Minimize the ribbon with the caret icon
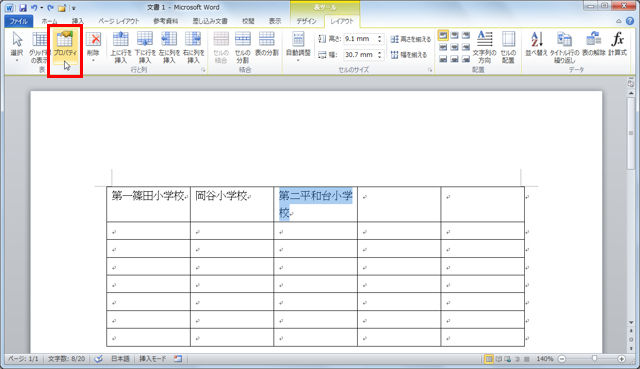This screenshot has height=369, width=640. (619, 21)
